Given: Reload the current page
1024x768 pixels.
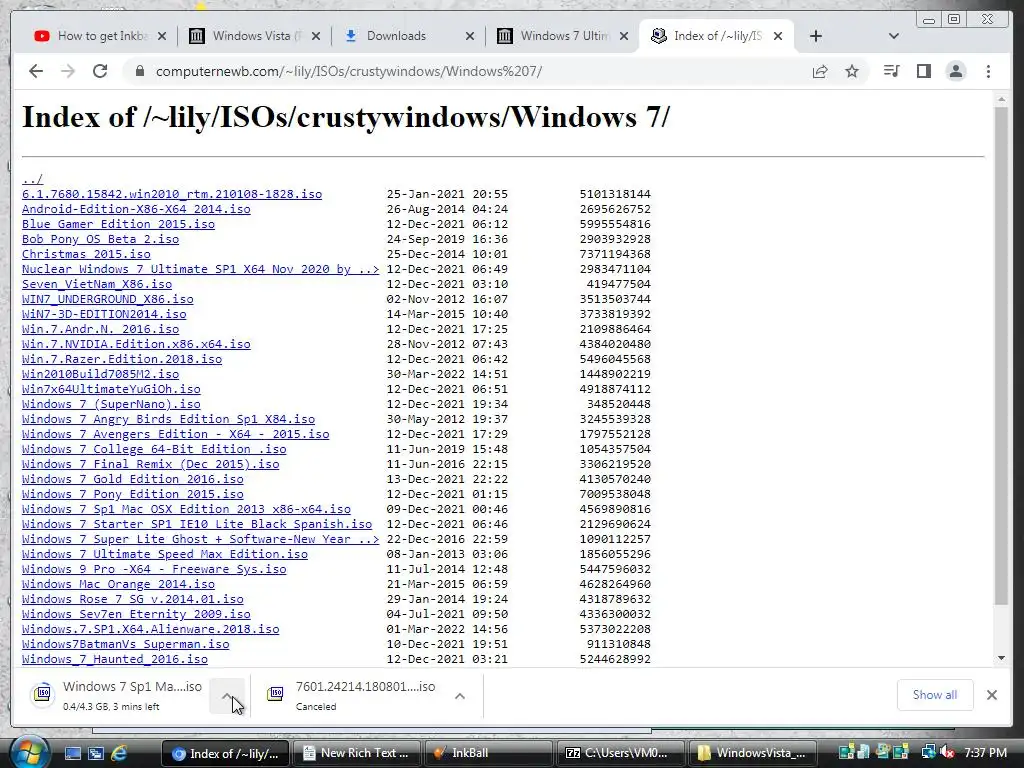Looking at the screenshot, I should (100, 71).
